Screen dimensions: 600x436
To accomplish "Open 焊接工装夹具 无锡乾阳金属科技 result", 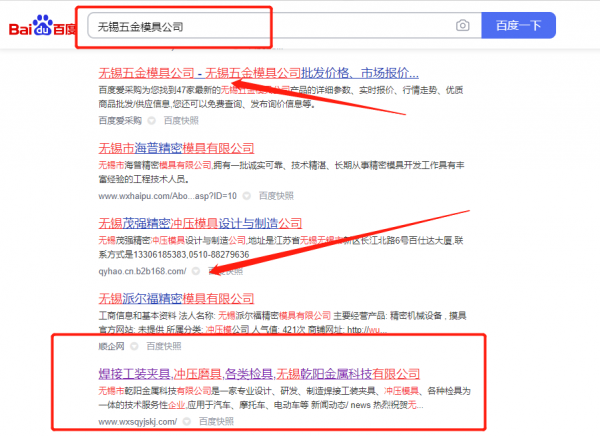I will [x=259, y=374].
